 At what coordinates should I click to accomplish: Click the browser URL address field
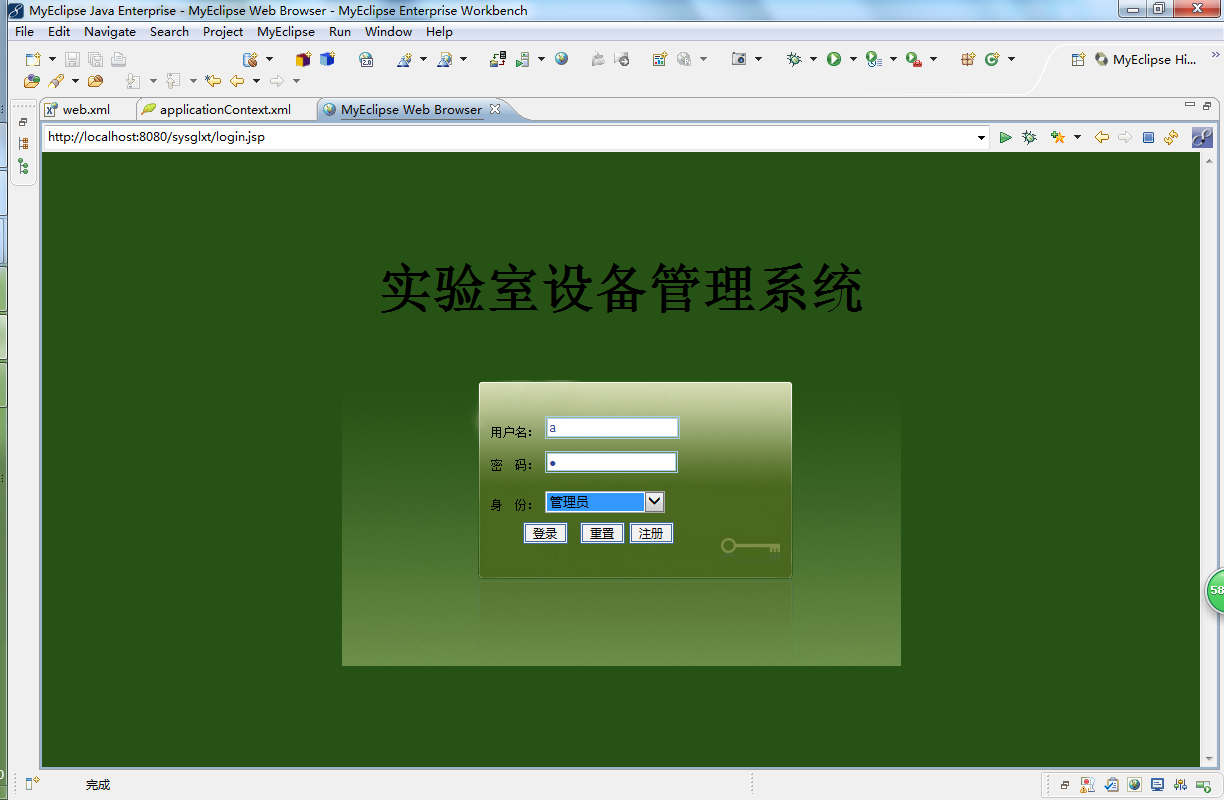tap(508, 137)
